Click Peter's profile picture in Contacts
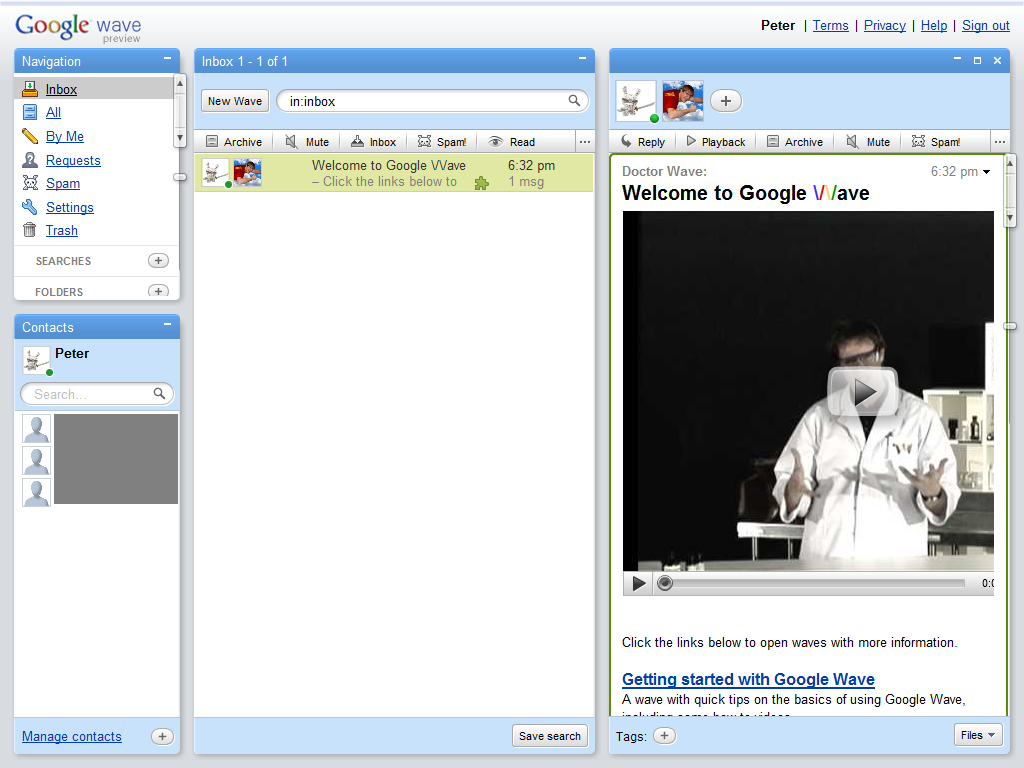 pyautogui.click(x=37, y=360)
